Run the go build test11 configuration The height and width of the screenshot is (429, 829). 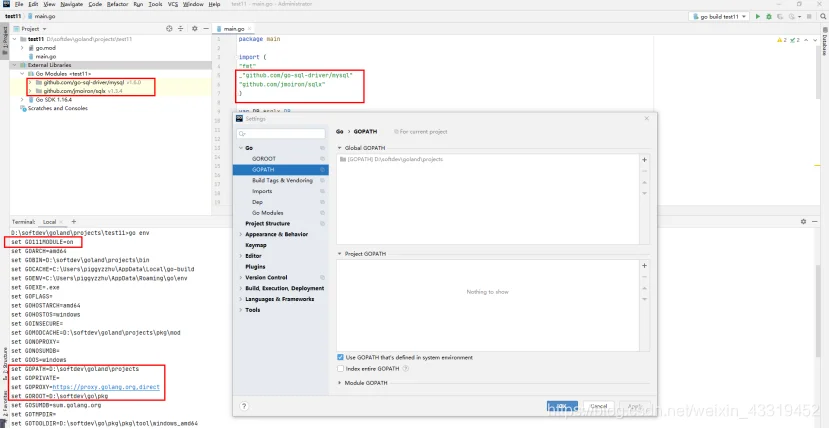pyautogui.click(x=758, y=16)
